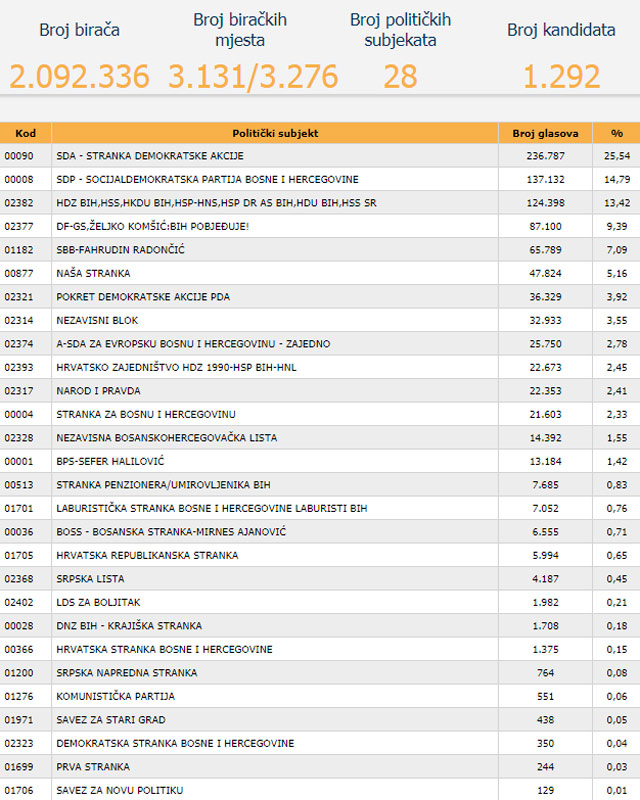
Task: Click LDS Za Boljitak party name
Action: [98, 602]
